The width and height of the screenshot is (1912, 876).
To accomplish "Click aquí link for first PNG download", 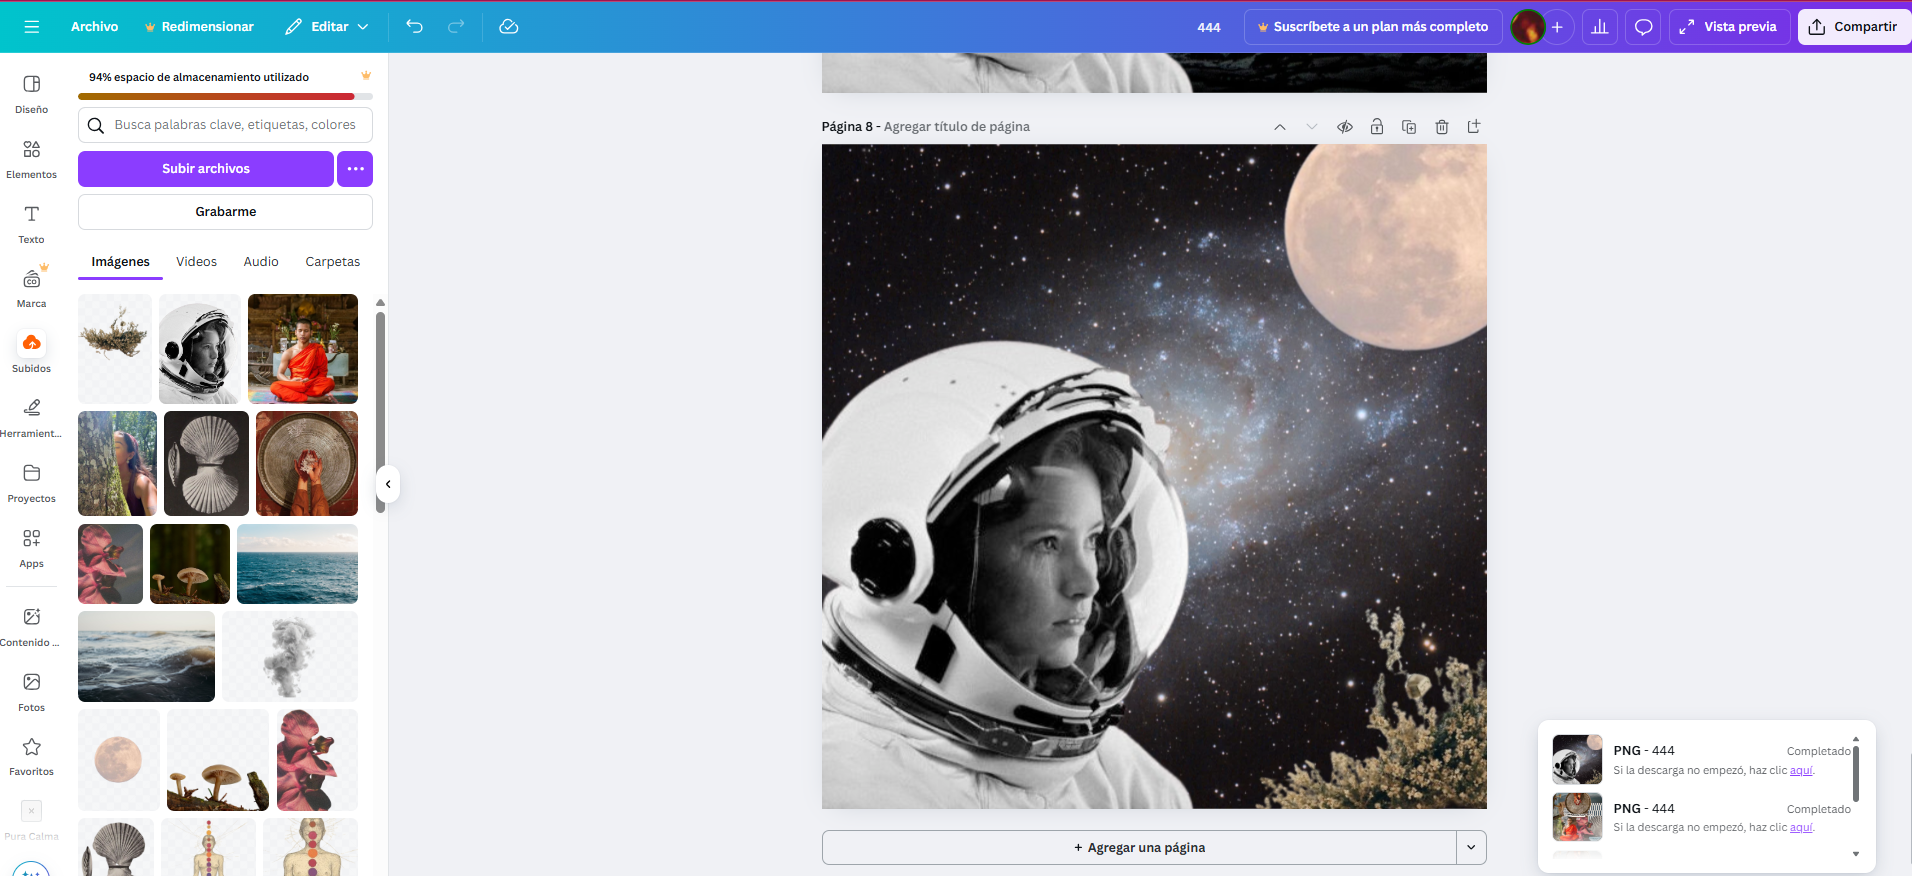I will (1801, 770).
